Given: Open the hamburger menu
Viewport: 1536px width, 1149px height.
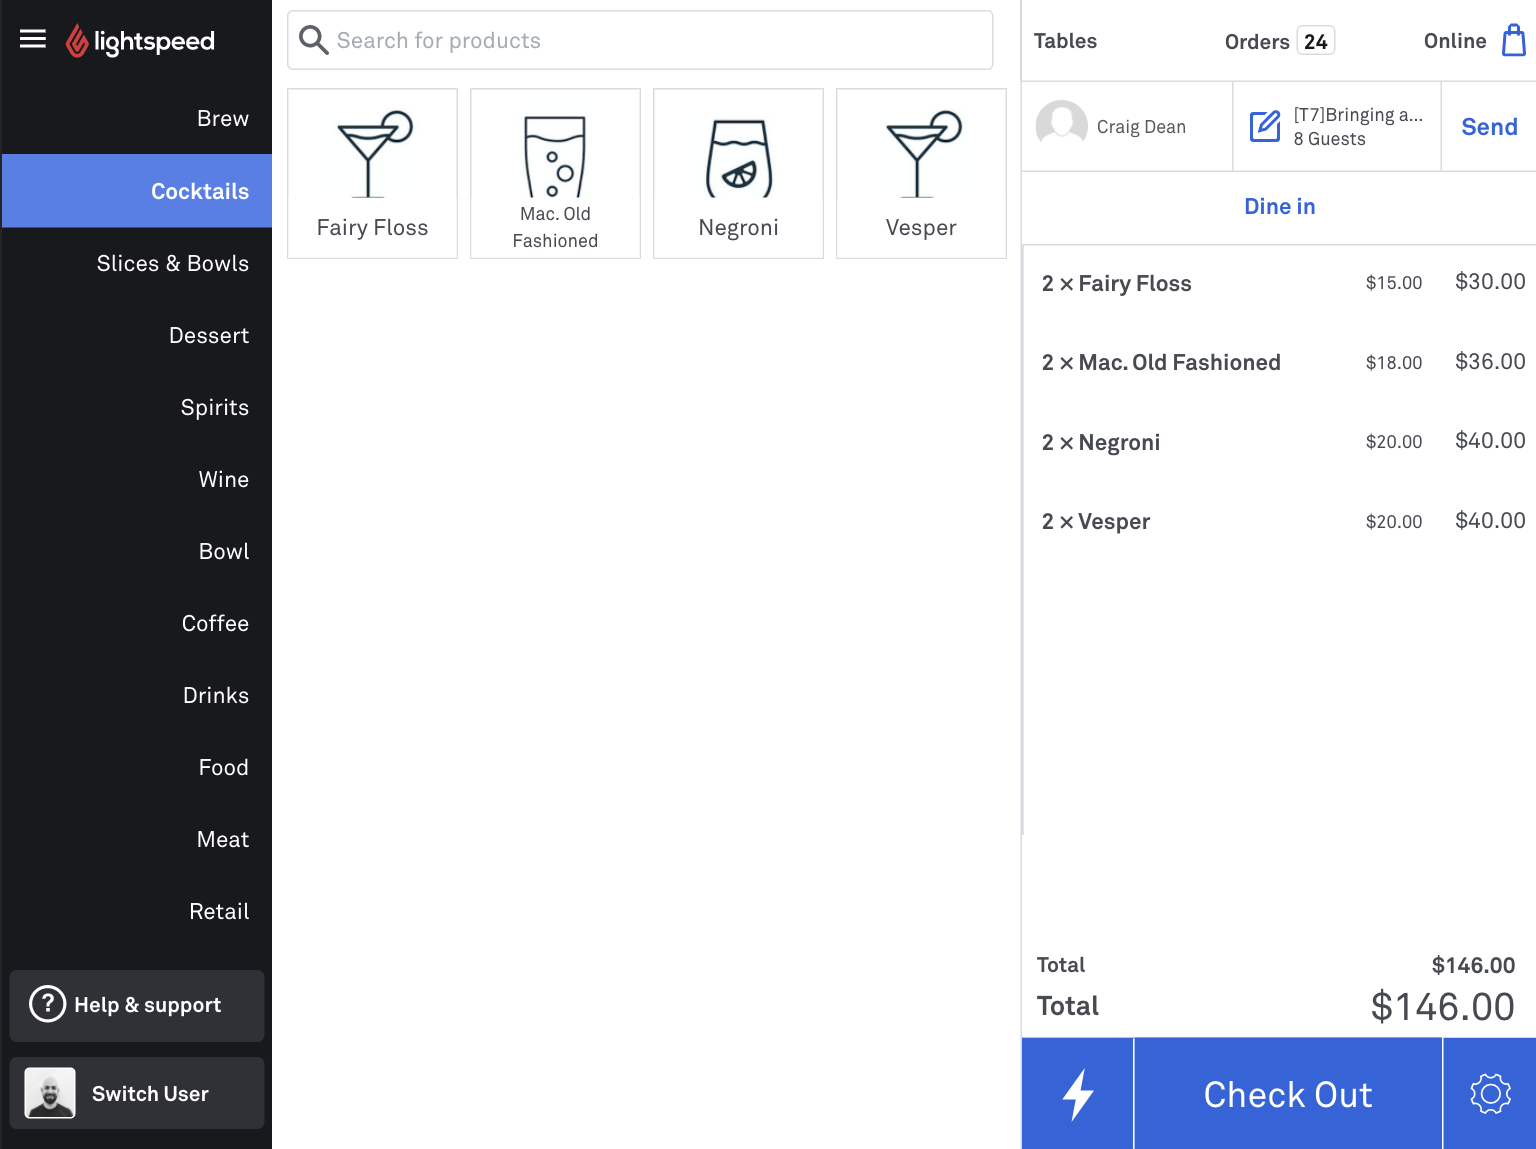Looking at the screenshot, I should pos(33,39).
